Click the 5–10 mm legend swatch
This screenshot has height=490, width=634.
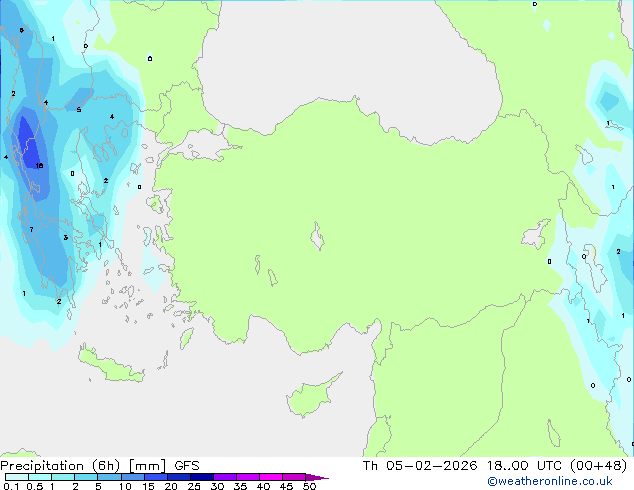coord(110,477)
